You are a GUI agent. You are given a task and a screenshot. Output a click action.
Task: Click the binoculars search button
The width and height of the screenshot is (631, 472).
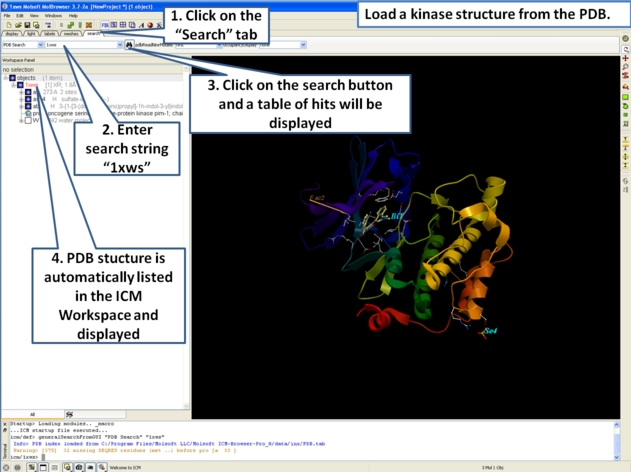tap(130, 45)
